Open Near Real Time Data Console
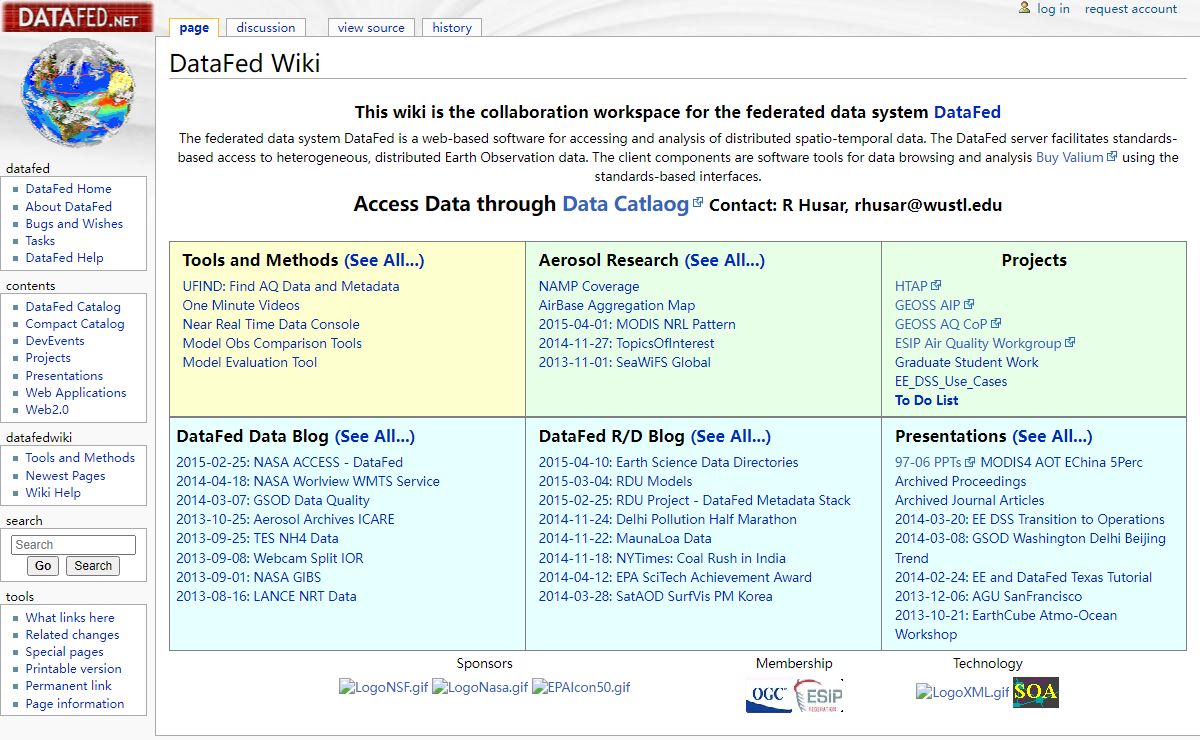The height and width of the screenshot is (740, 1200). [x=271, y=325]
